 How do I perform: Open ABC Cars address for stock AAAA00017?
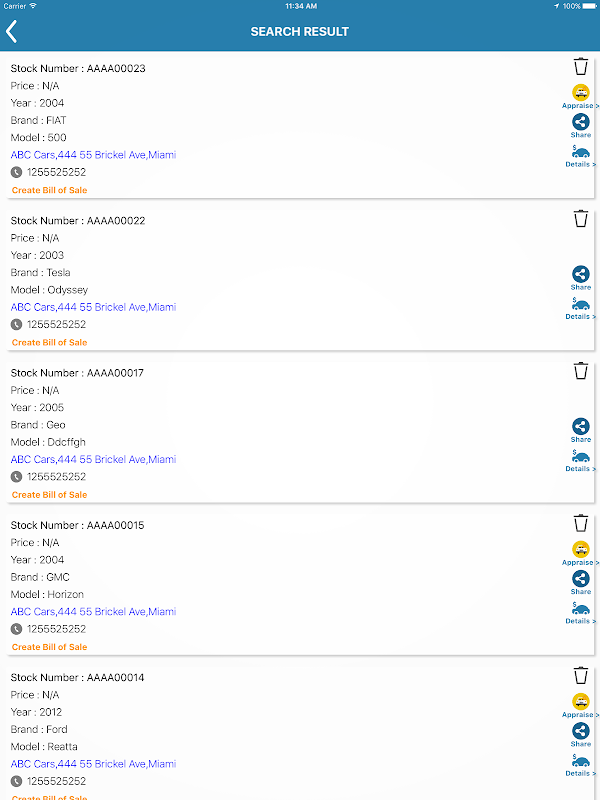93,460
